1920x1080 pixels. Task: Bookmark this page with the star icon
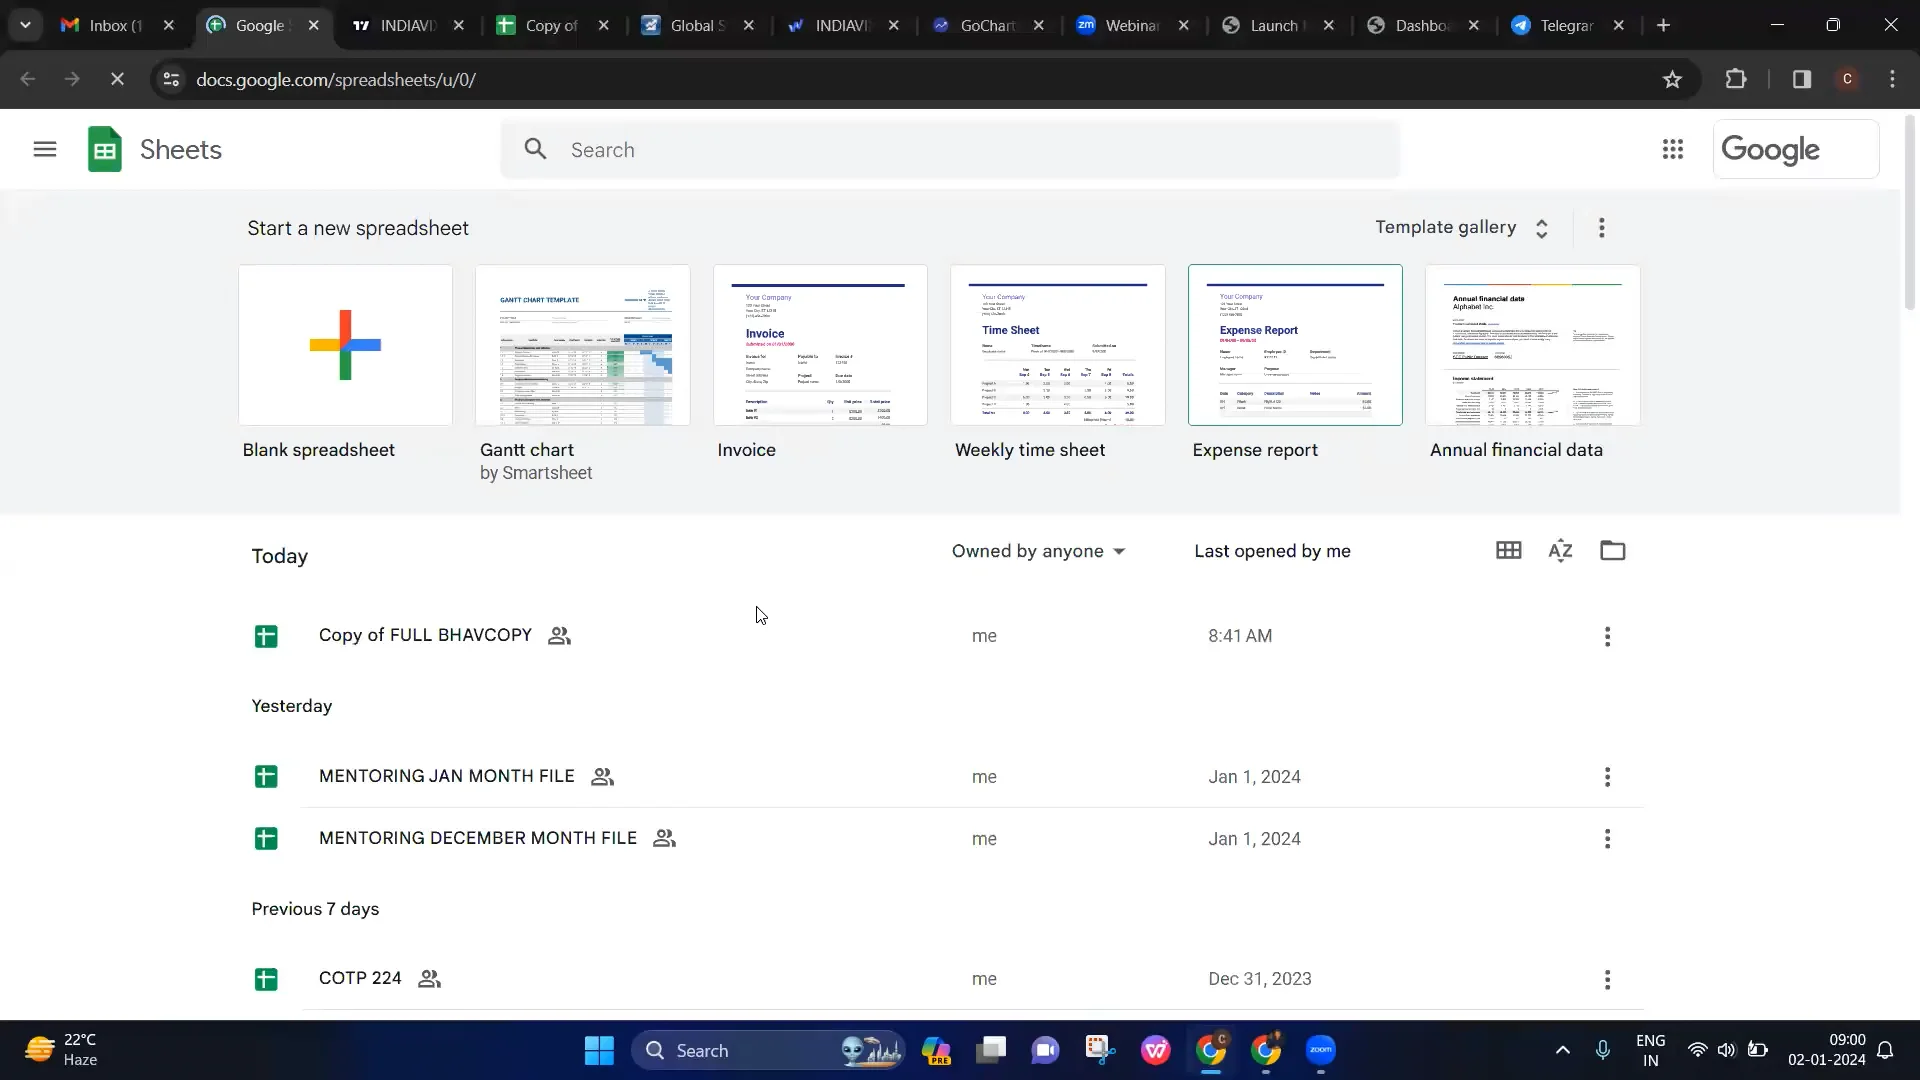(x=1672, y=79)
